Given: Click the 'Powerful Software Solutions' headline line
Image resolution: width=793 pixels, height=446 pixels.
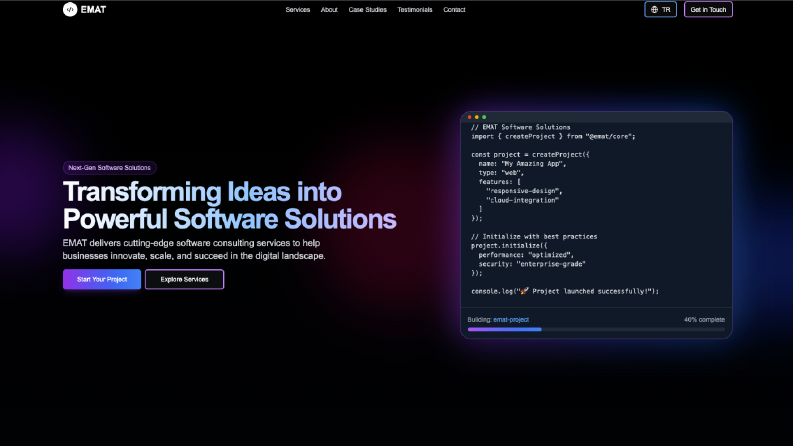Looking at the screenshot, I should (229, 219).
